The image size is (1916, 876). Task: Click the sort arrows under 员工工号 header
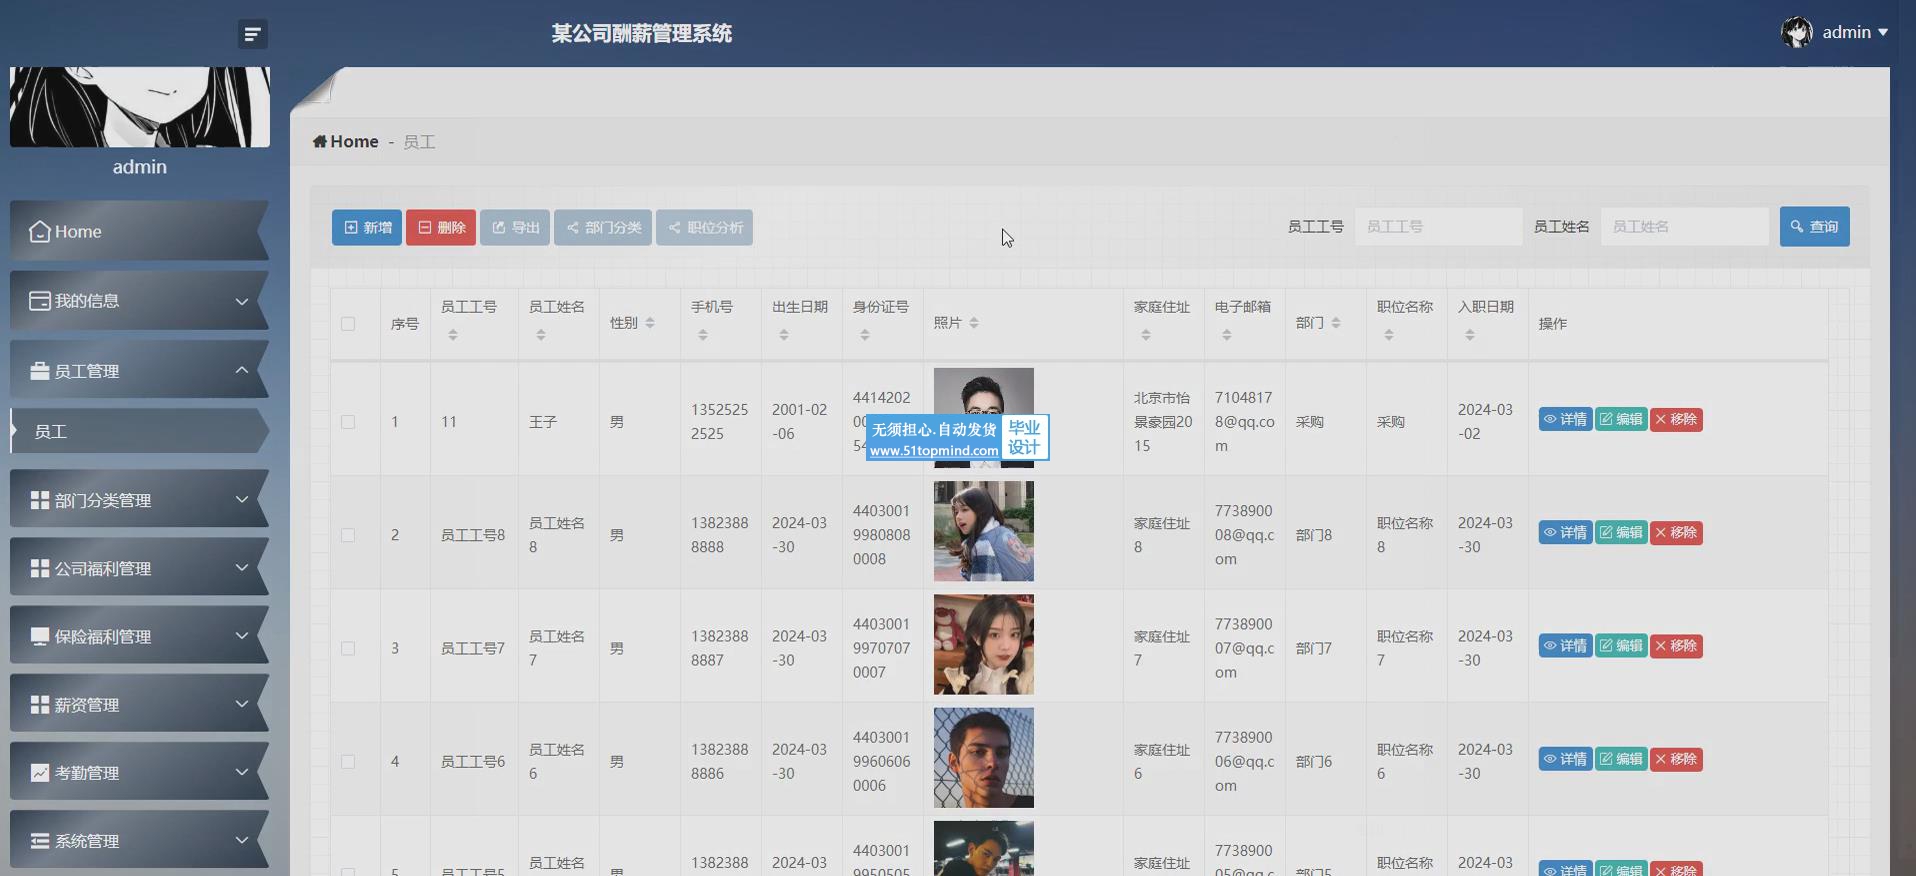click(453, 335)
